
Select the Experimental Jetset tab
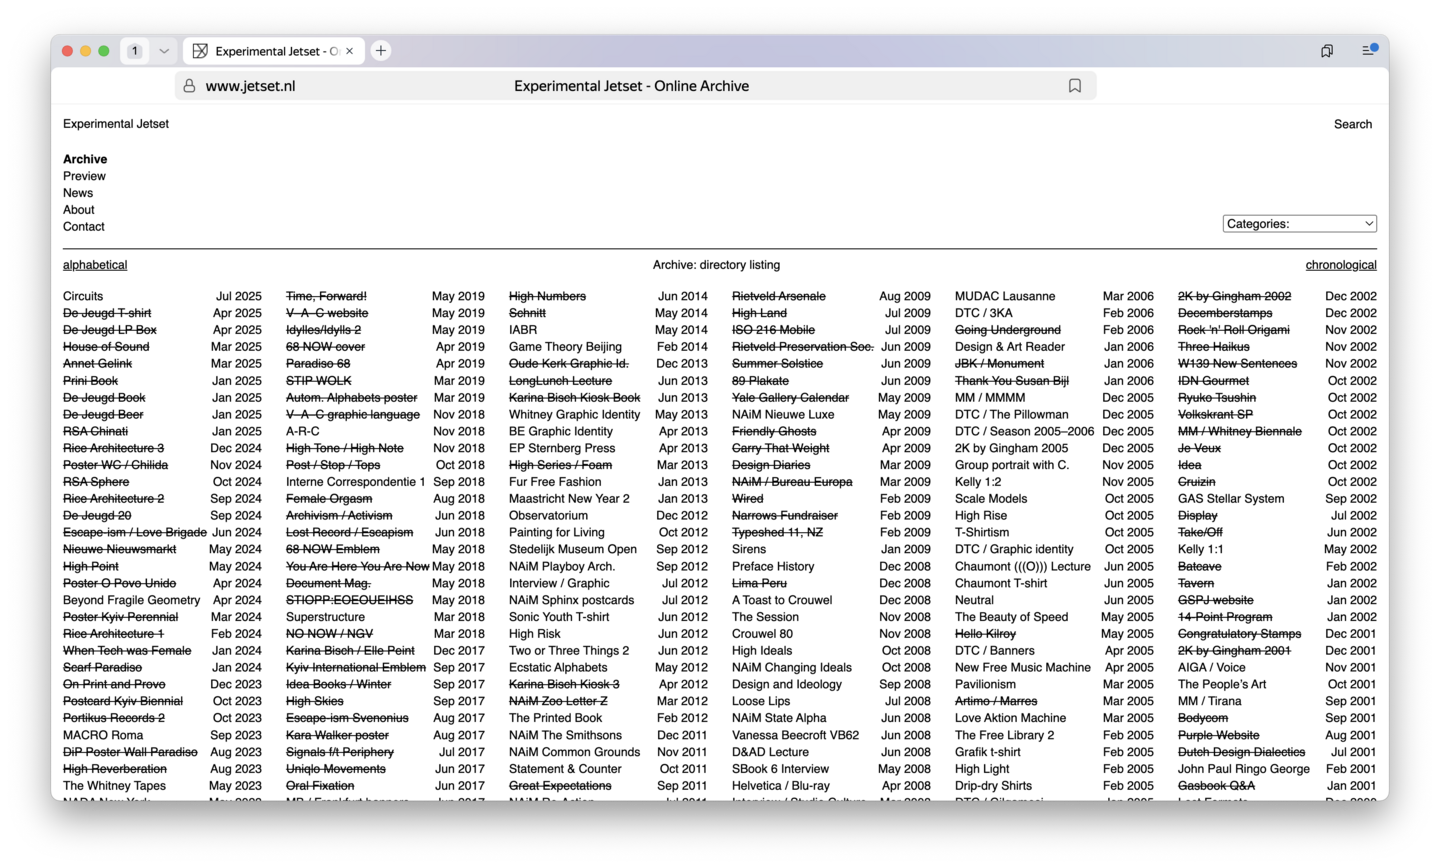tap(273, 51)
